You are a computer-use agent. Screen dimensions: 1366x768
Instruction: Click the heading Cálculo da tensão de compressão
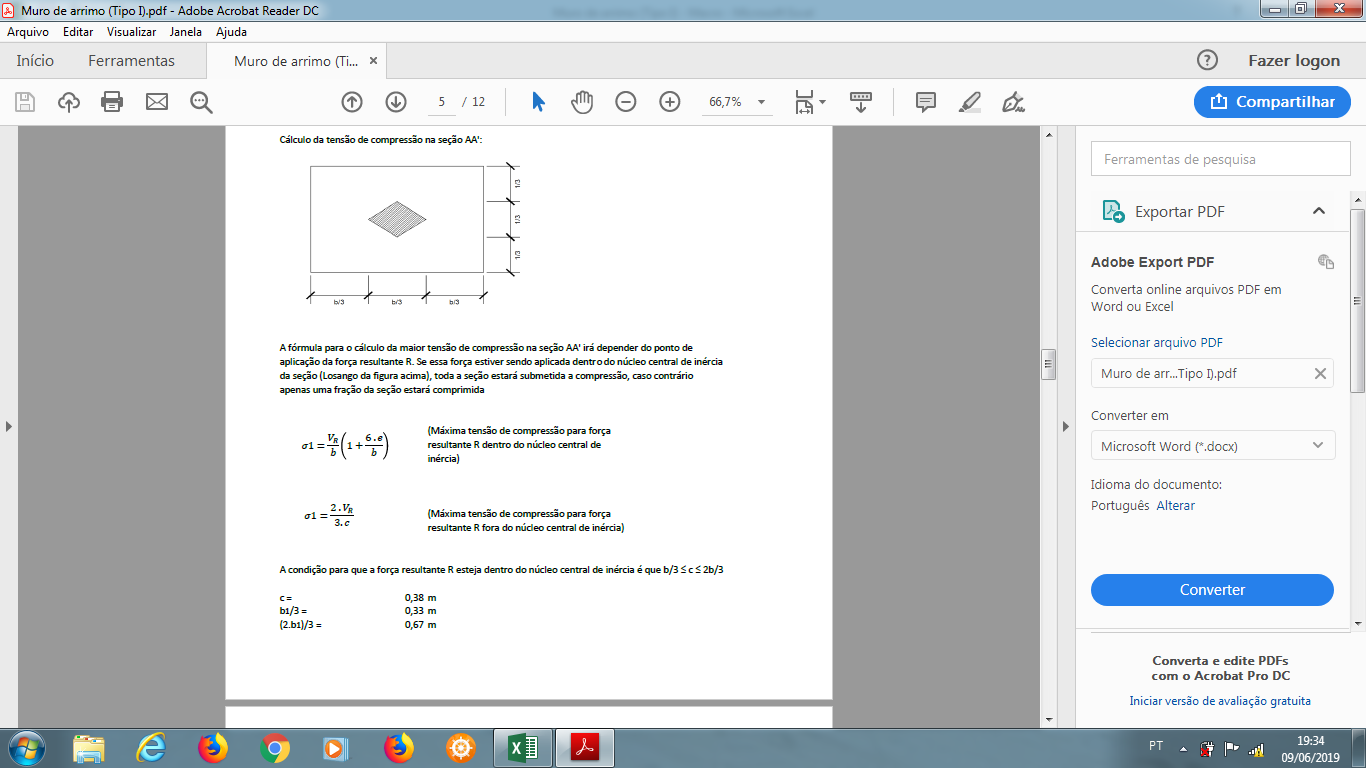click(x=381, y=141)
